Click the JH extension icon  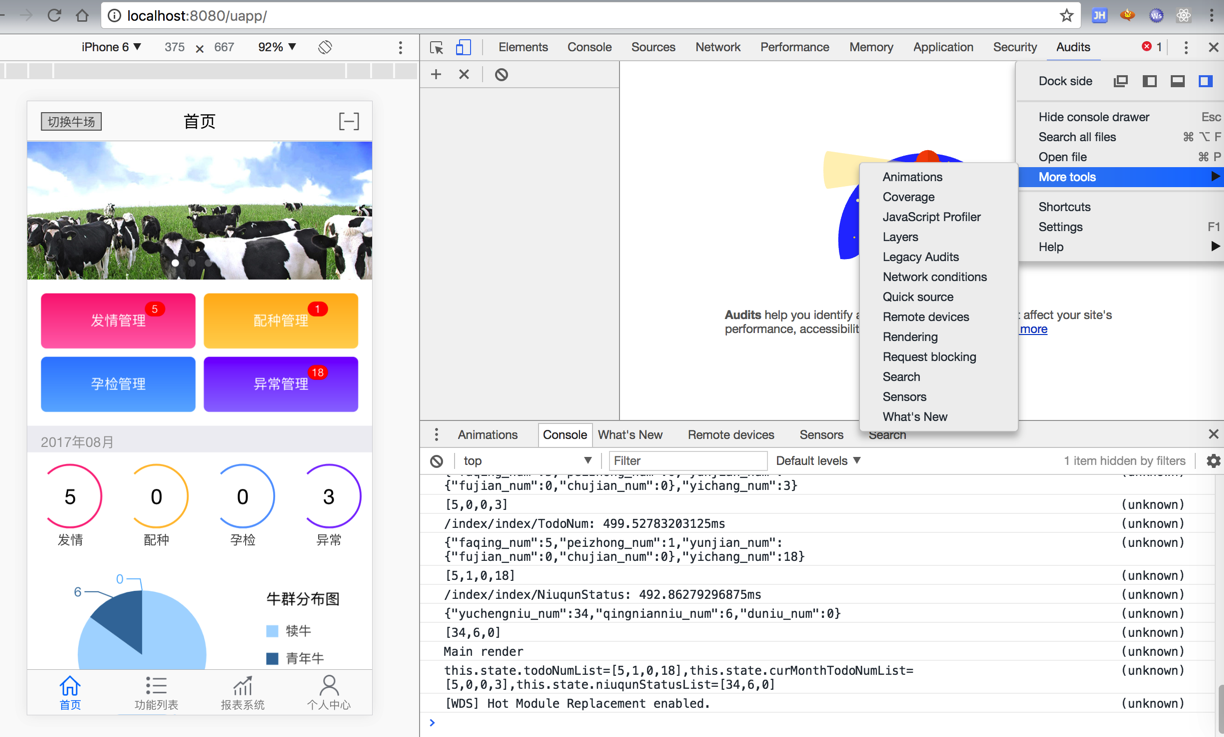pos(1099,15)
